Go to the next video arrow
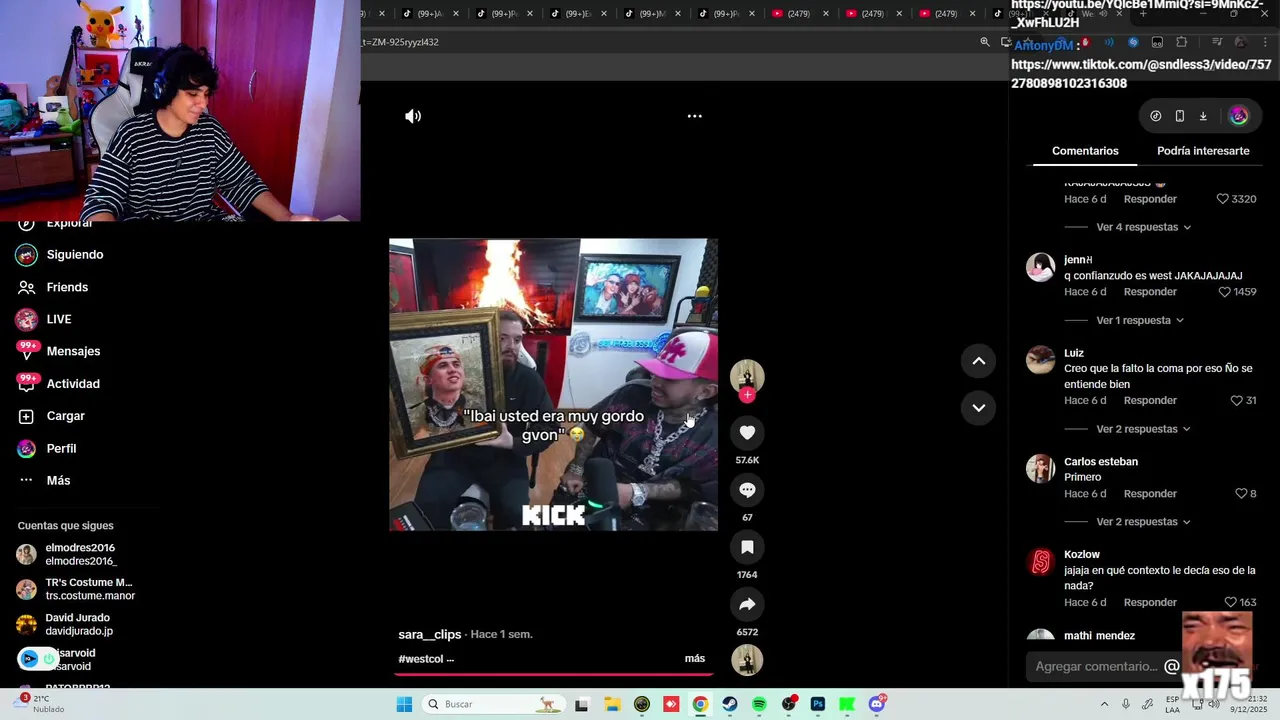The width and height of the screenshot is (1280, 720). tap(978, 407)
